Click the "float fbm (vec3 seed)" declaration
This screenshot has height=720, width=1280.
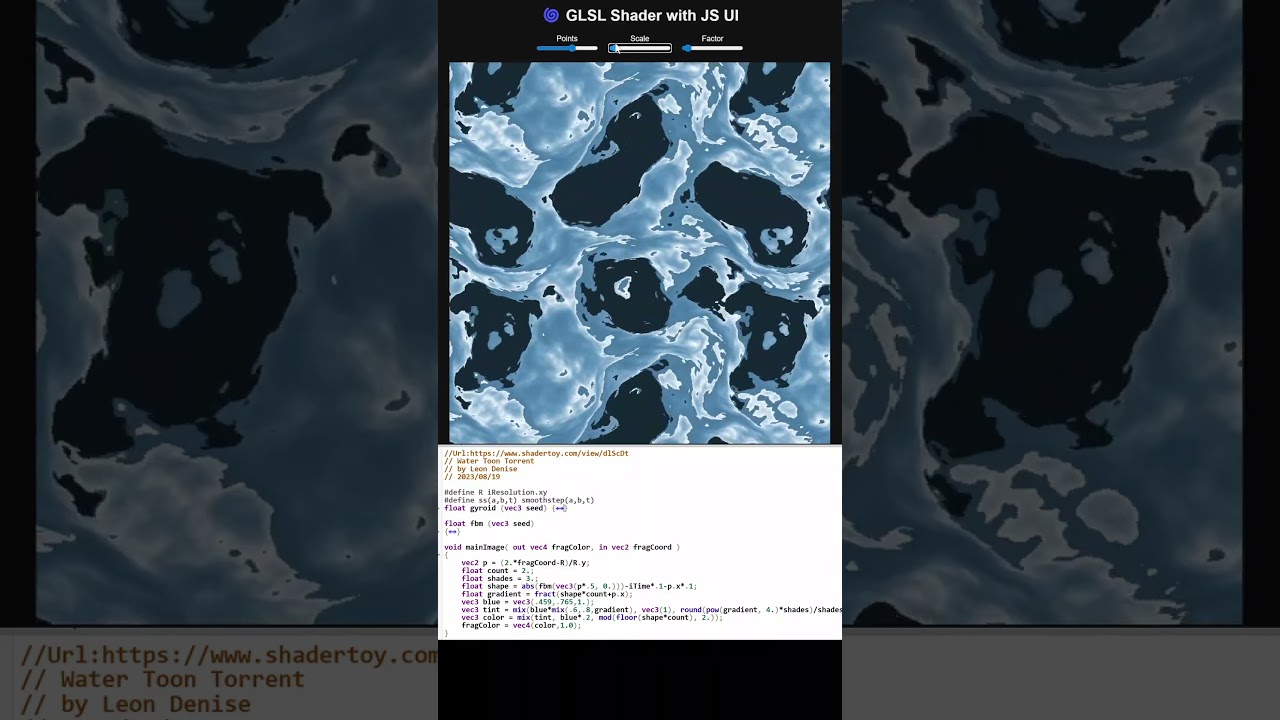[x=490, y=523]
